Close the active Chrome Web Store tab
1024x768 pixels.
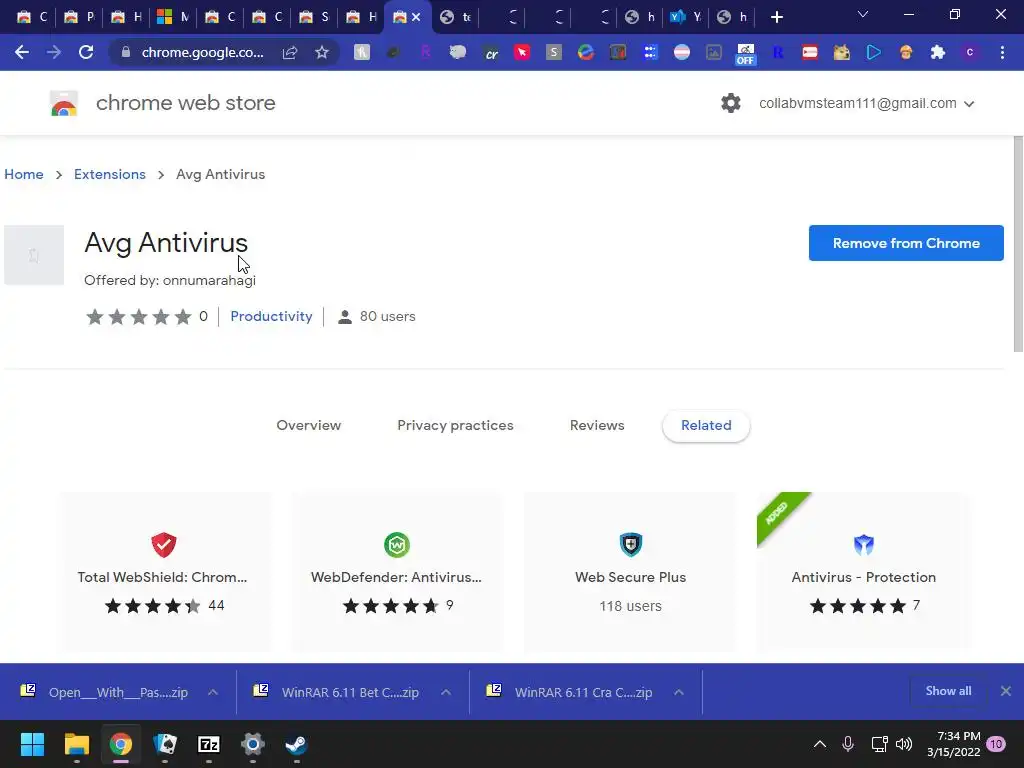(x=416, y=17)
